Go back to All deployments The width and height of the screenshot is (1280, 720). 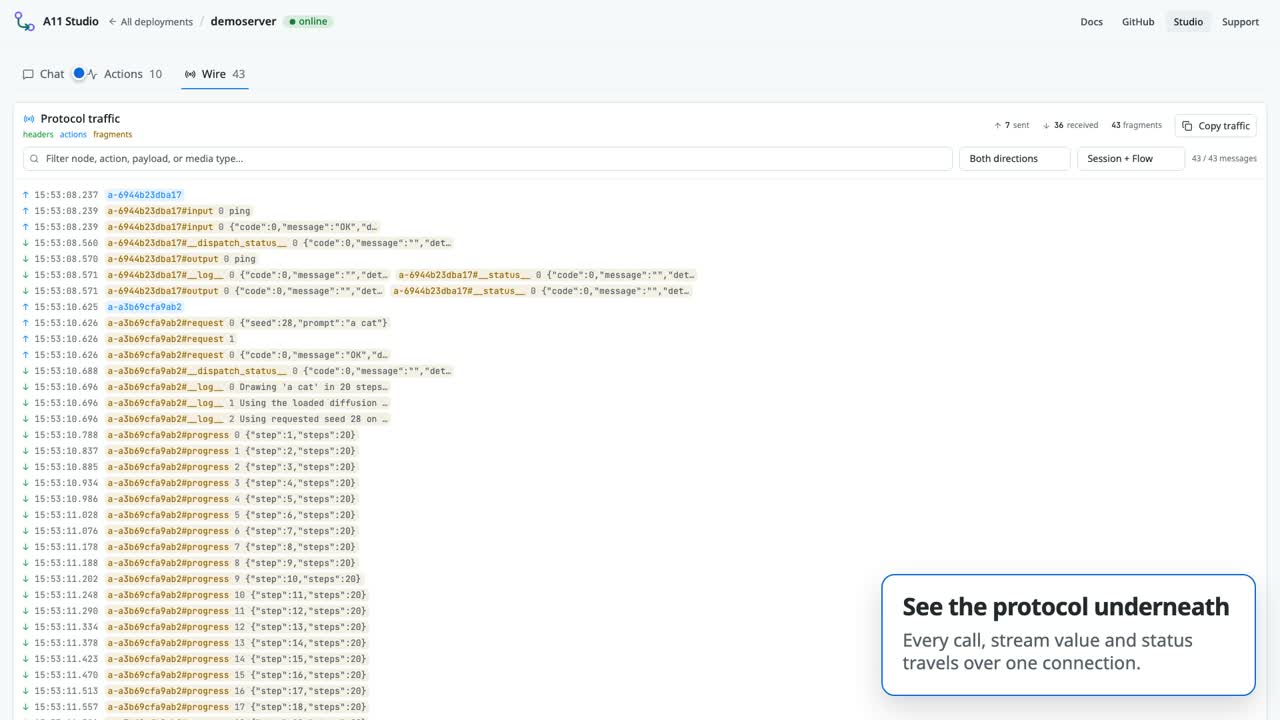(x=151, y=22)
